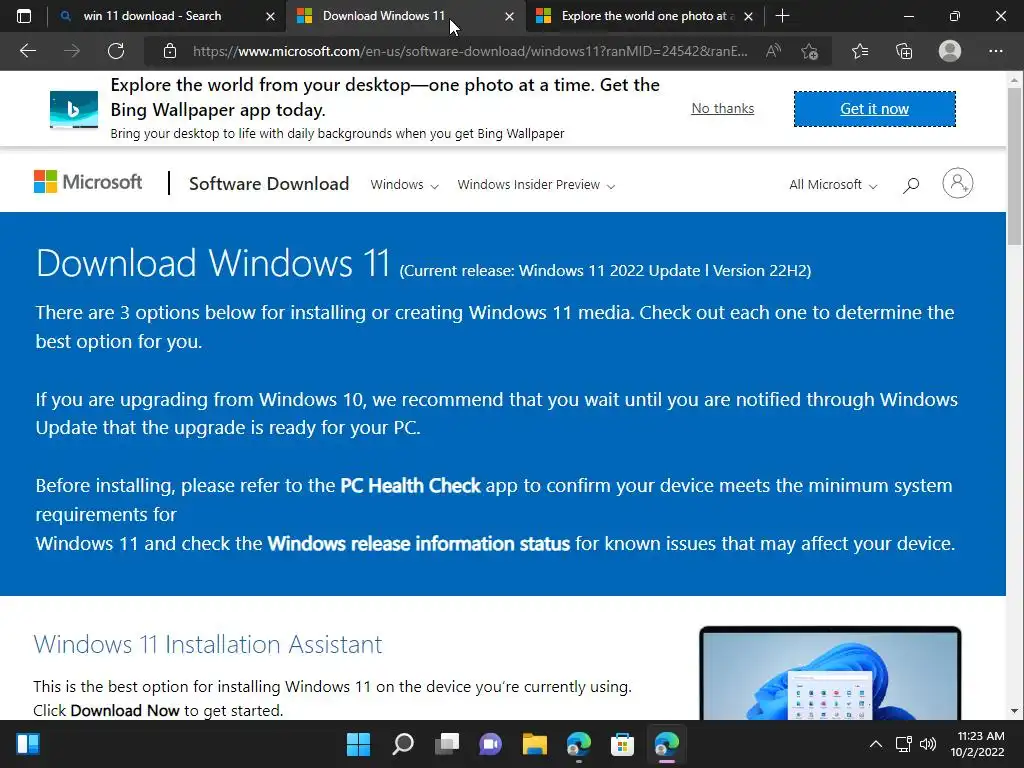Viewport: 1024px width, 768px height.
Task: Open Task View on the taskbar
Action: [447, 744]
